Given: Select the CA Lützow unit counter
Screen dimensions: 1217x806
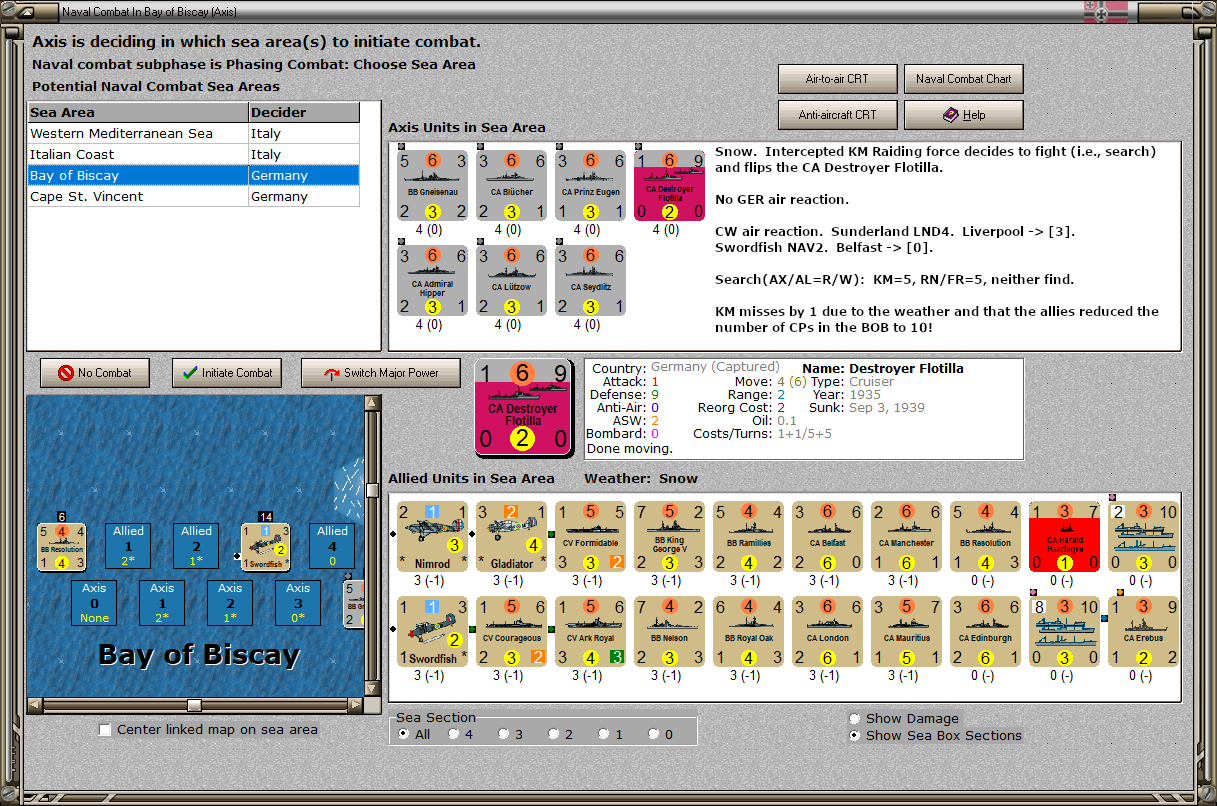Looking at the screenshot, I should 512,281.
